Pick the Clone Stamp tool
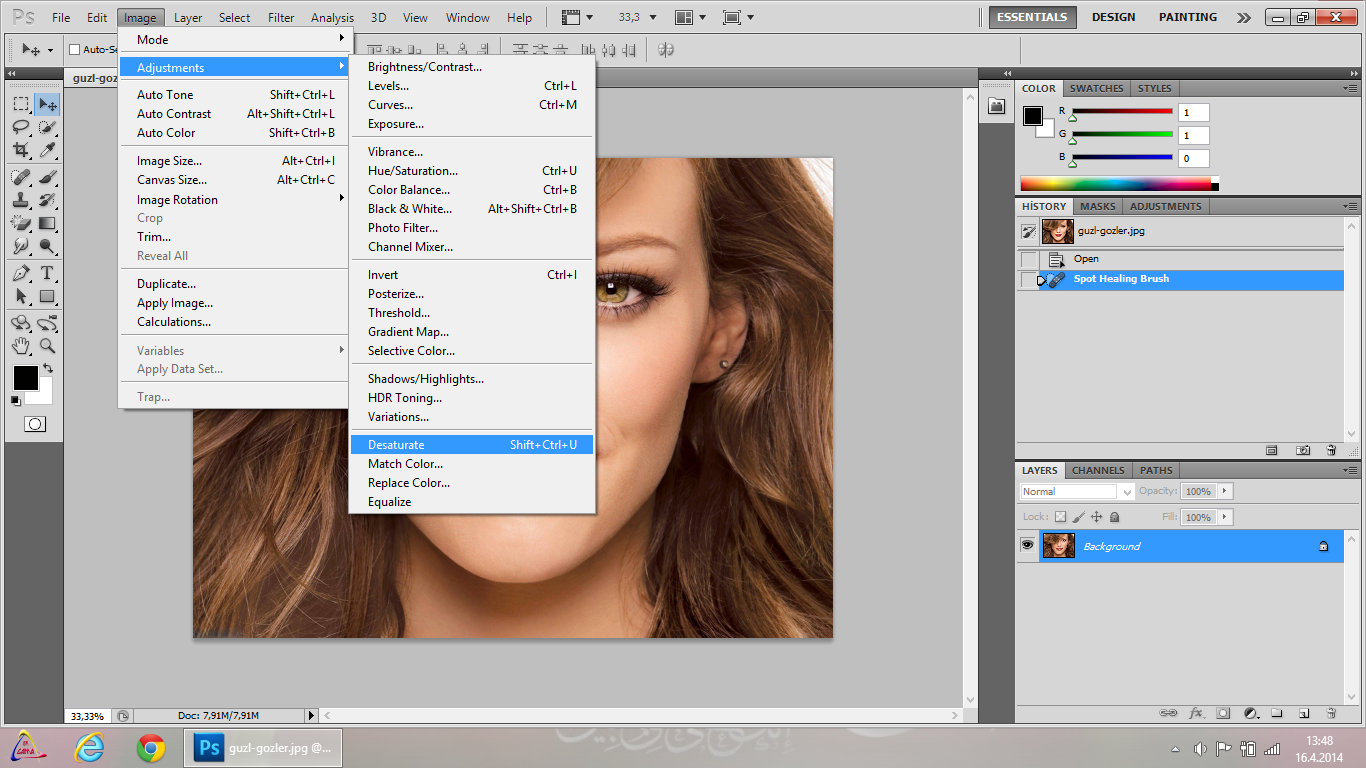This screenshot has height=768, width=1366. tap(21, 199)
